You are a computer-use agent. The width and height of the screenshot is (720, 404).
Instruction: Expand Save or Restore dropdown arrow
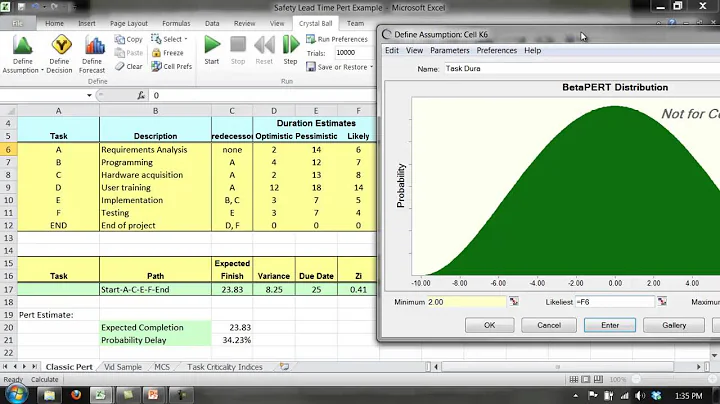tap(371, 67)
